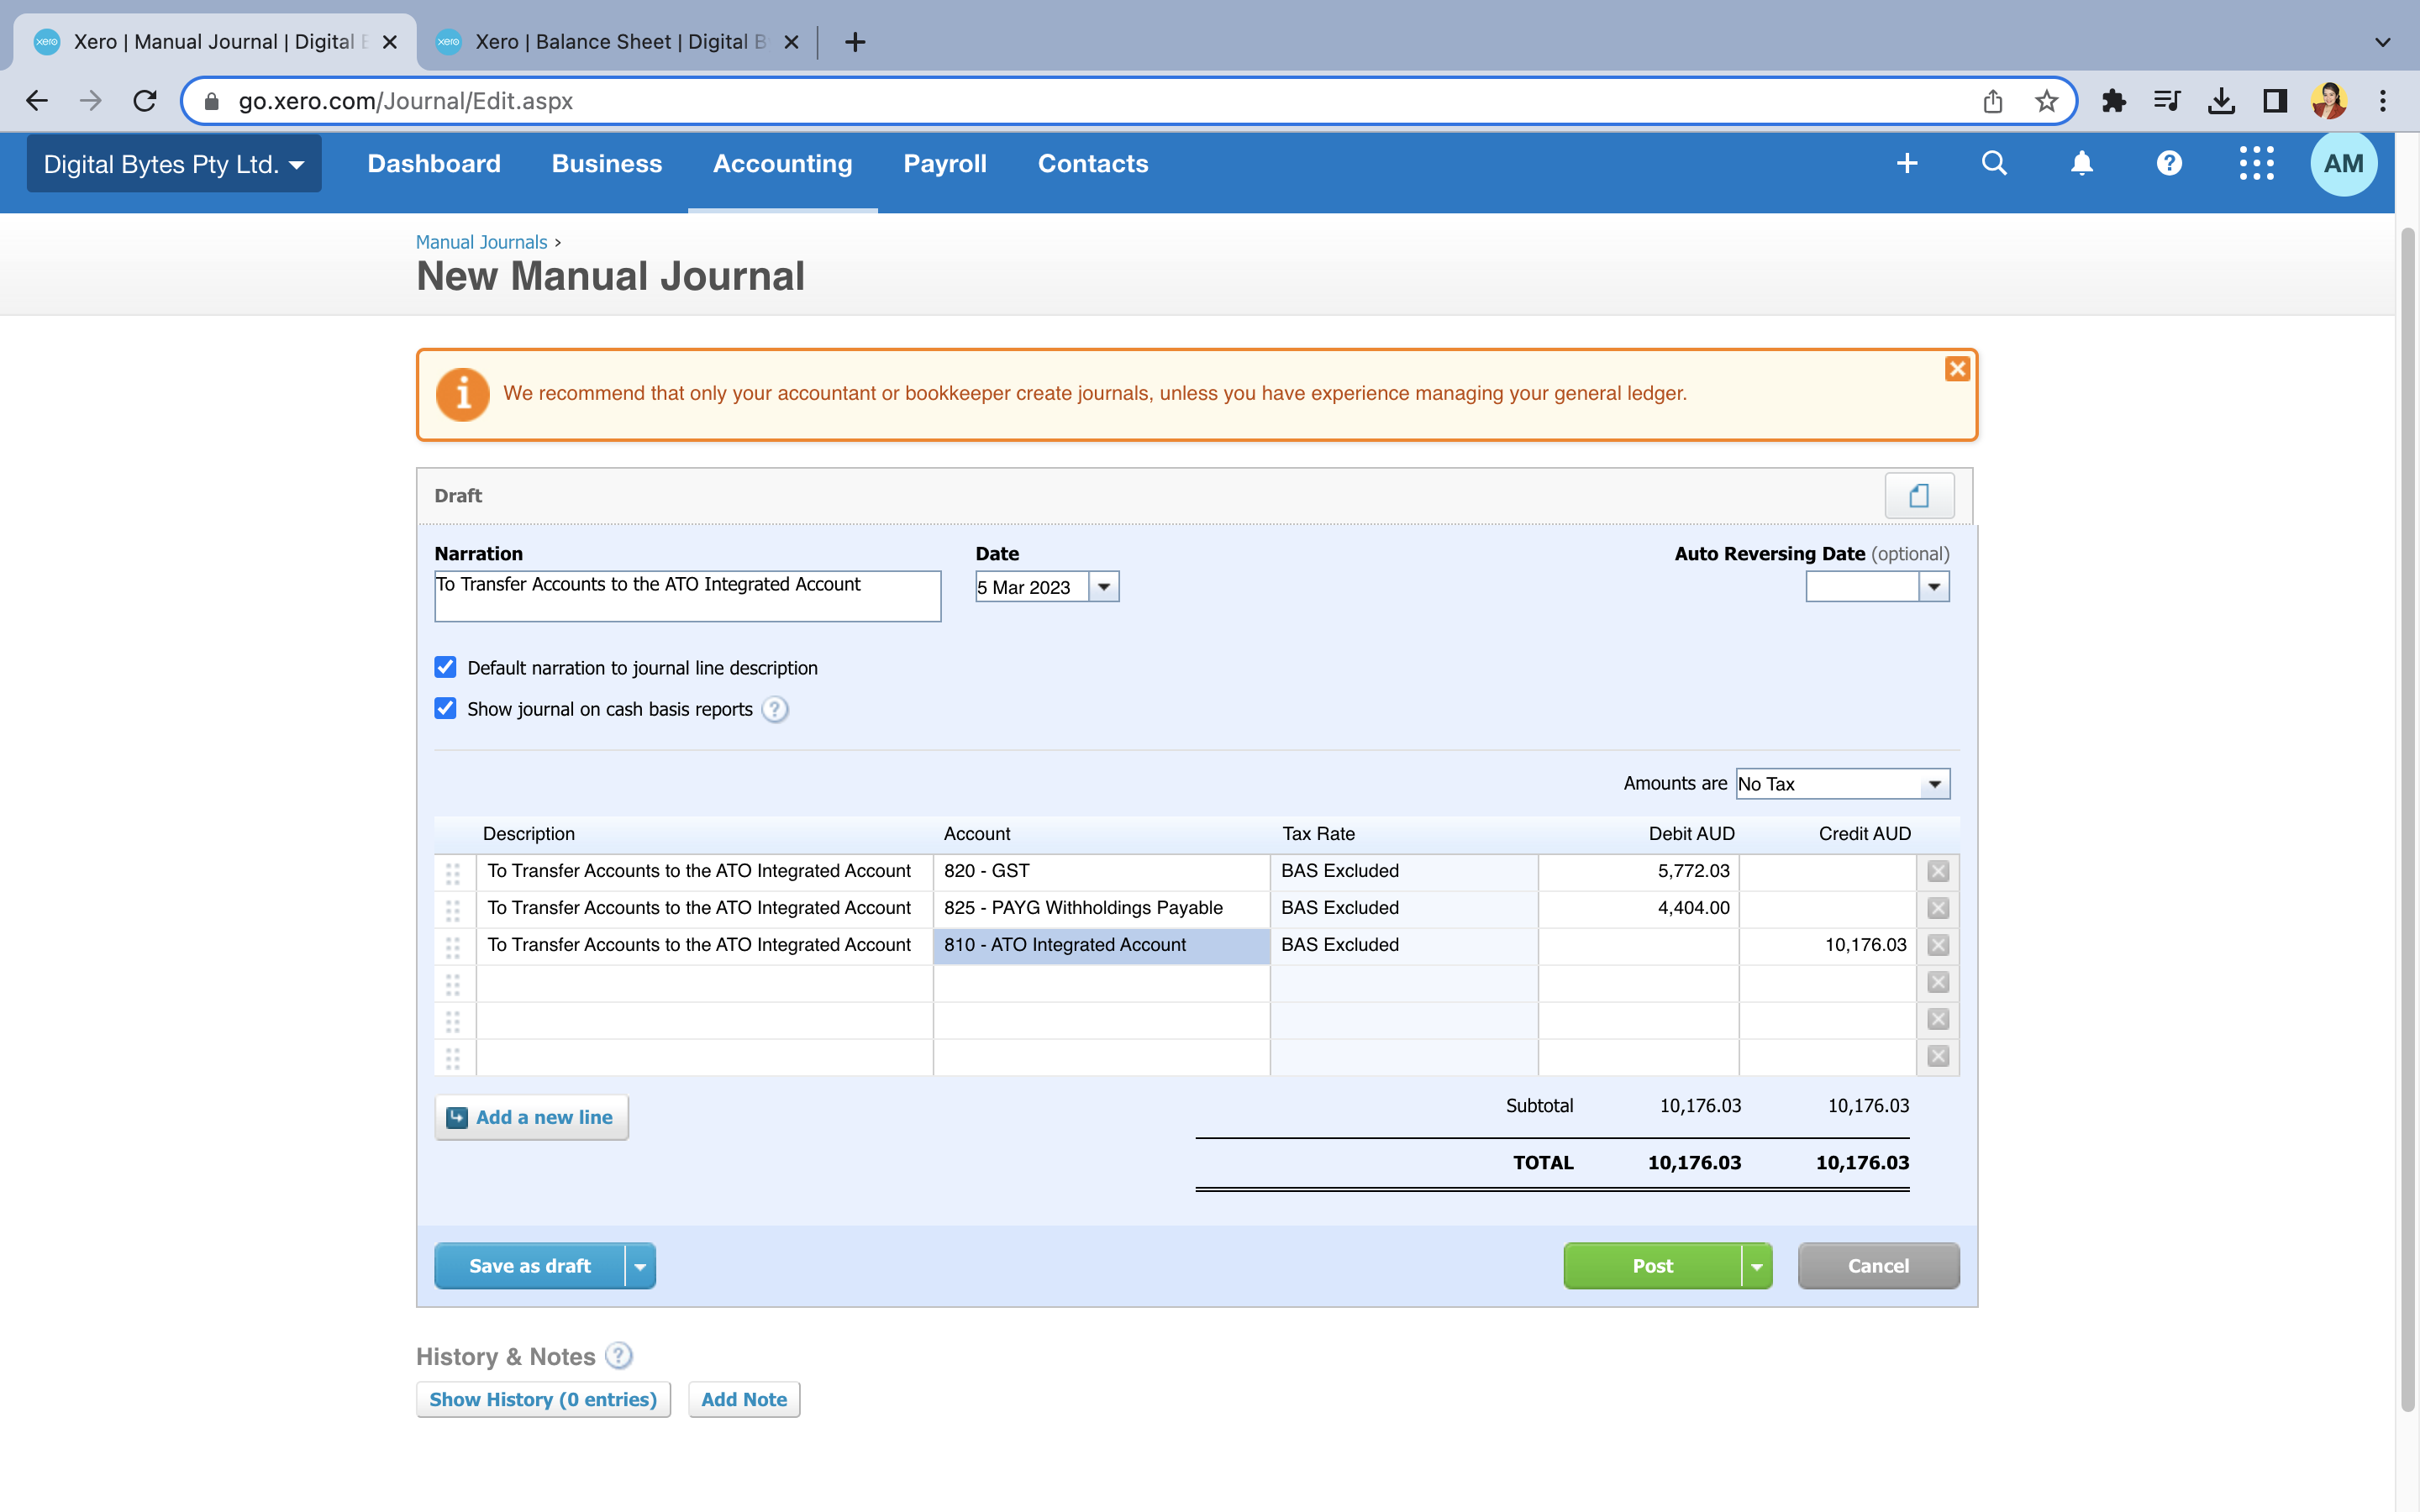Switch to the Balance Sheet browser tab
The height and width of the screenshot is (1512, 2420).
point(616,42)
